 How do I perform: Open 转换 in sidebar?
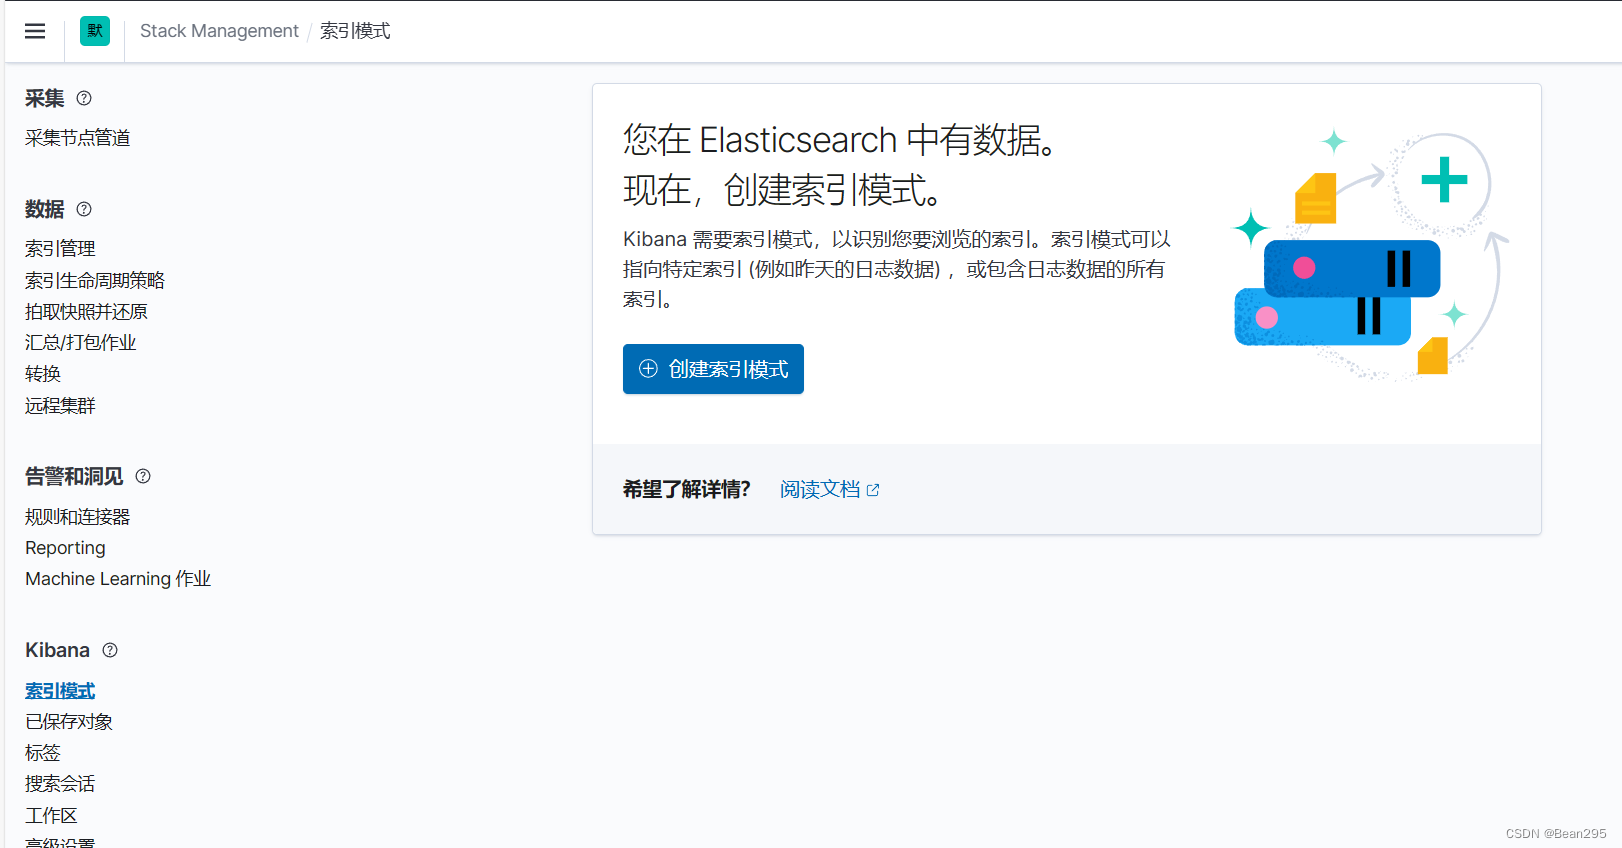pyautogui.click(x=43, y=373)
